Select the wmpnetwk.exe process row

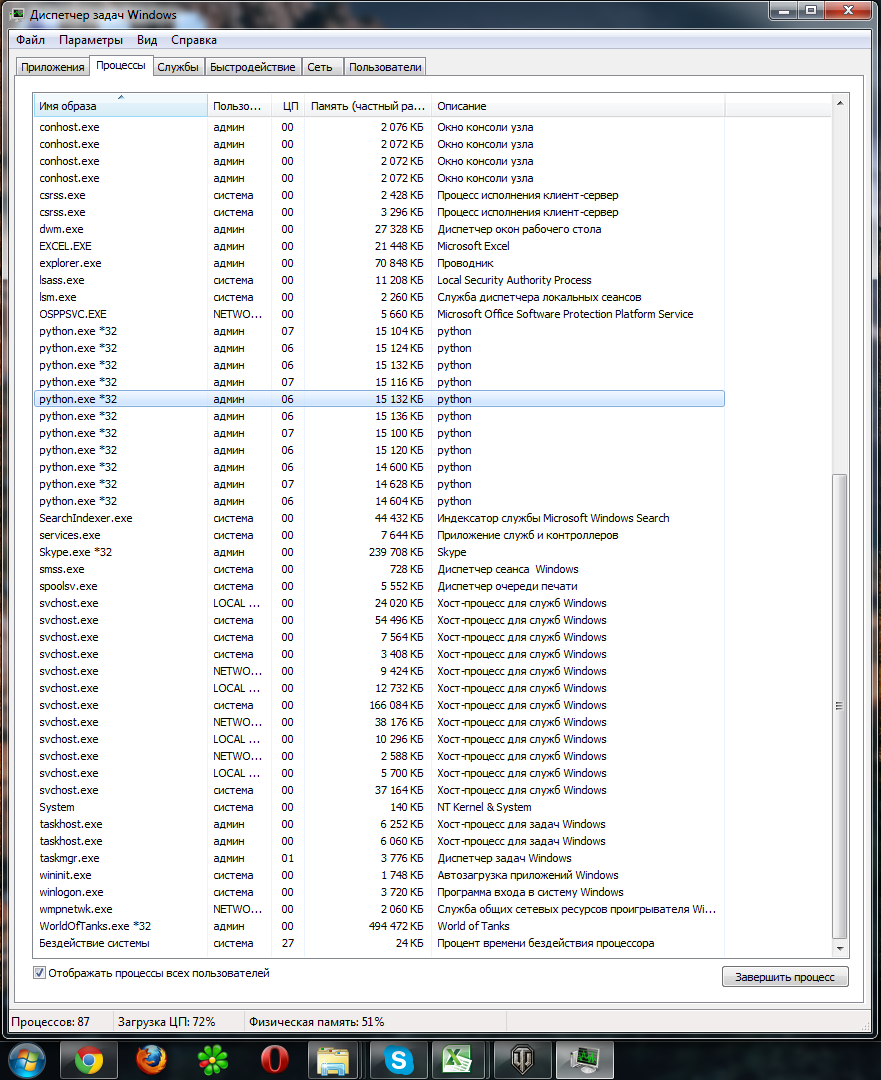(x=379, y=909)
